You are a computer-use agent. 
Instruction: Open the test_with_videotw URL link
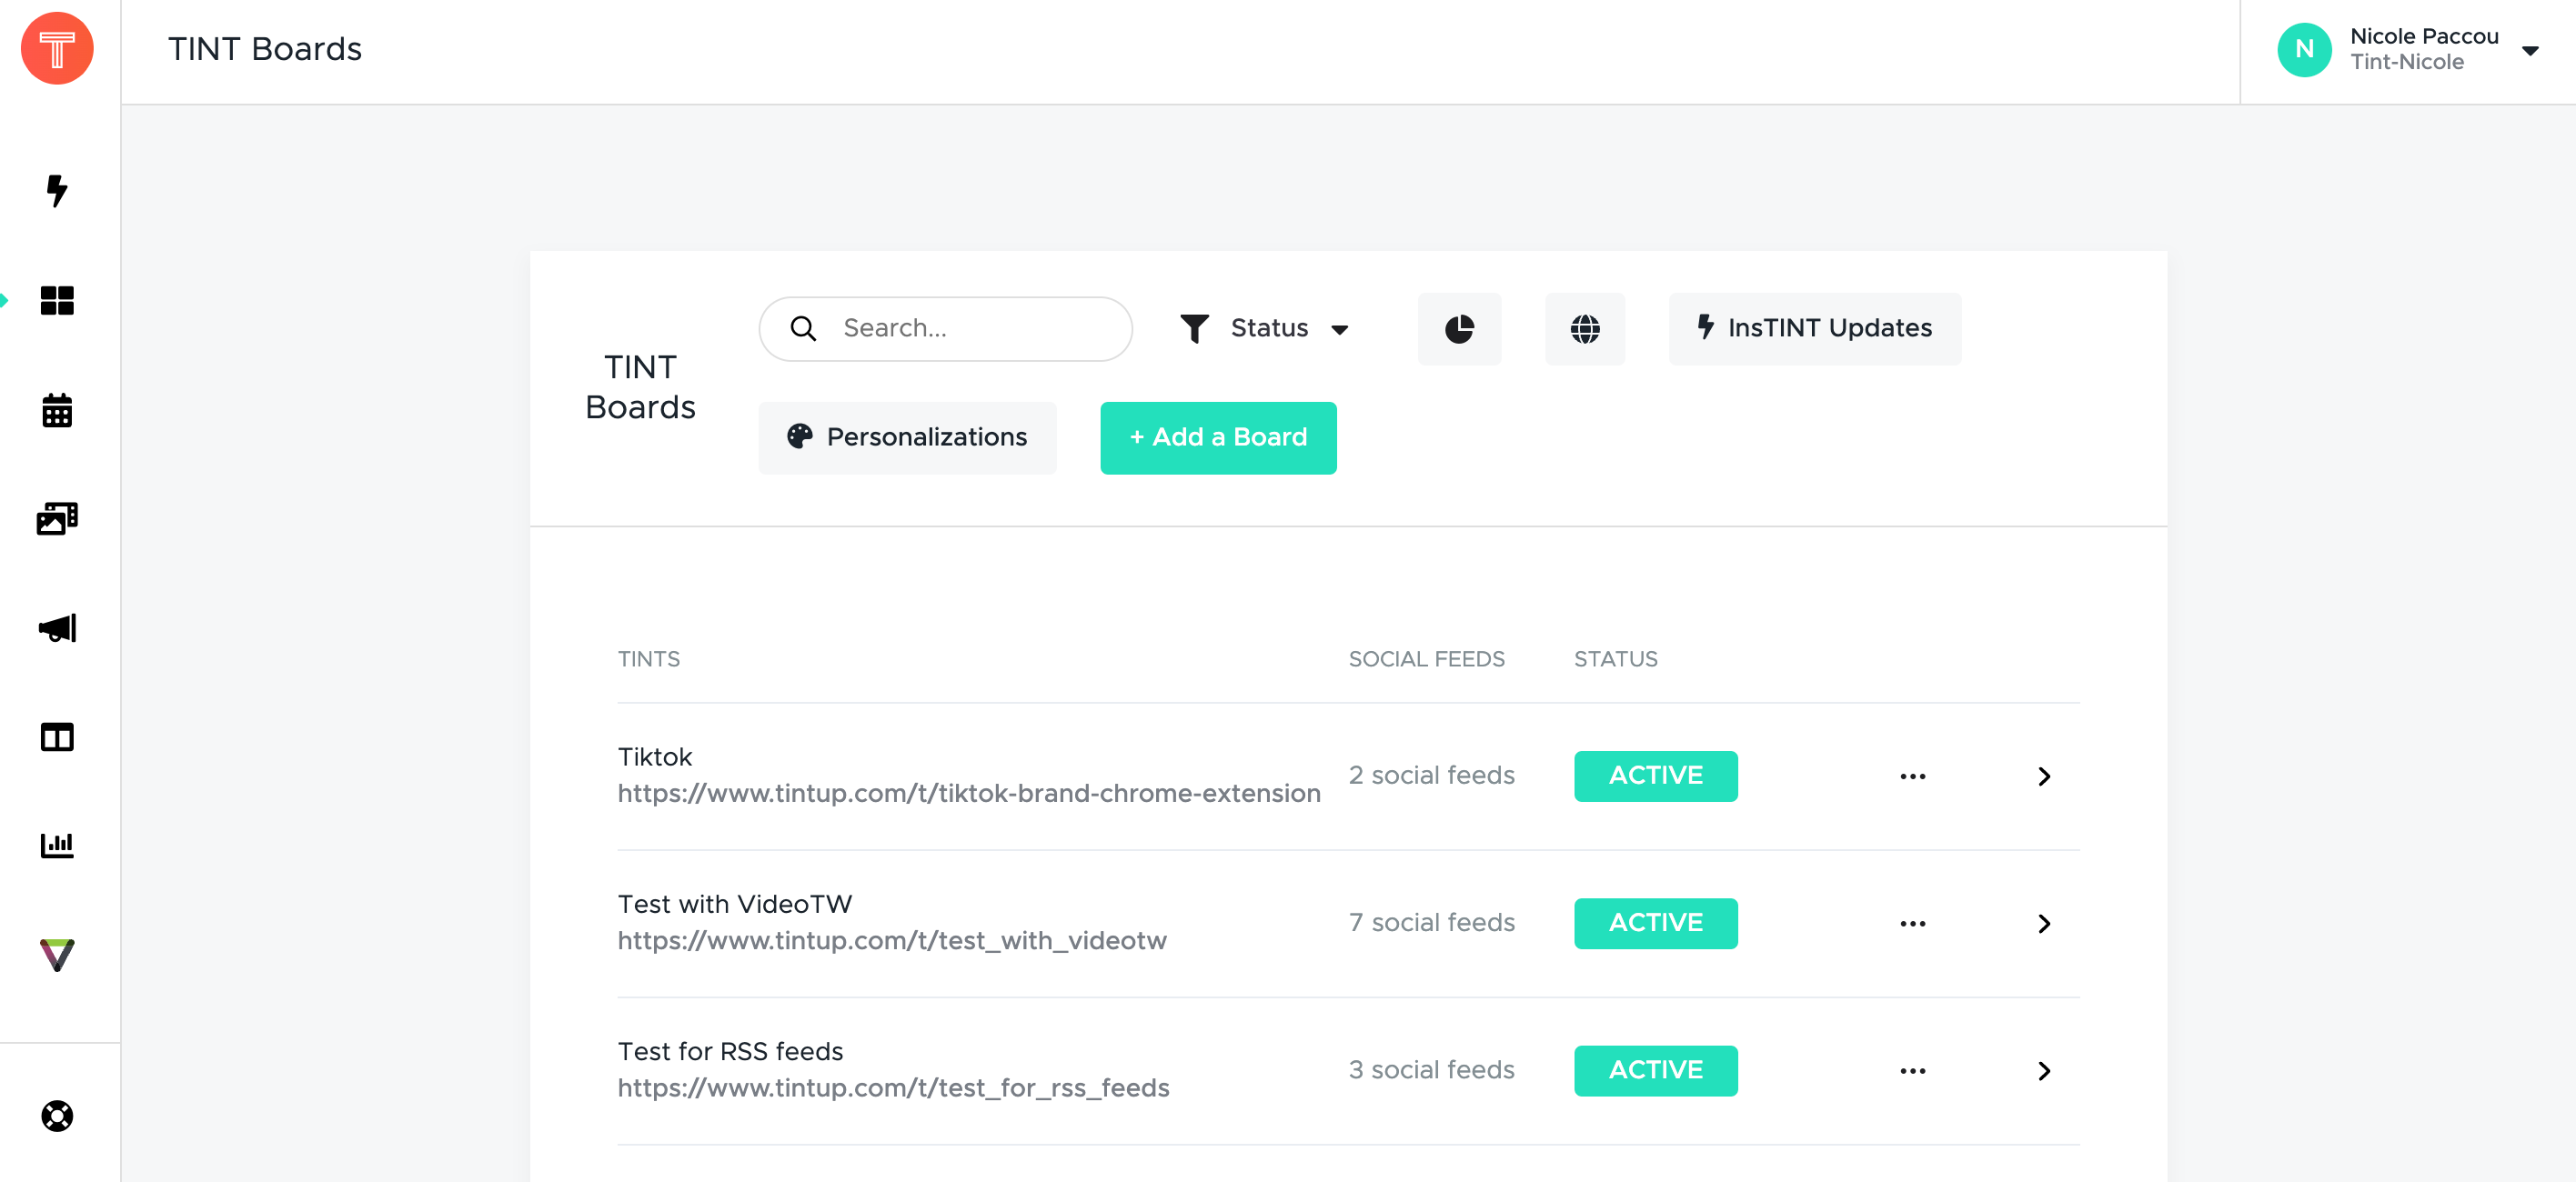click(x=892, y=940)
